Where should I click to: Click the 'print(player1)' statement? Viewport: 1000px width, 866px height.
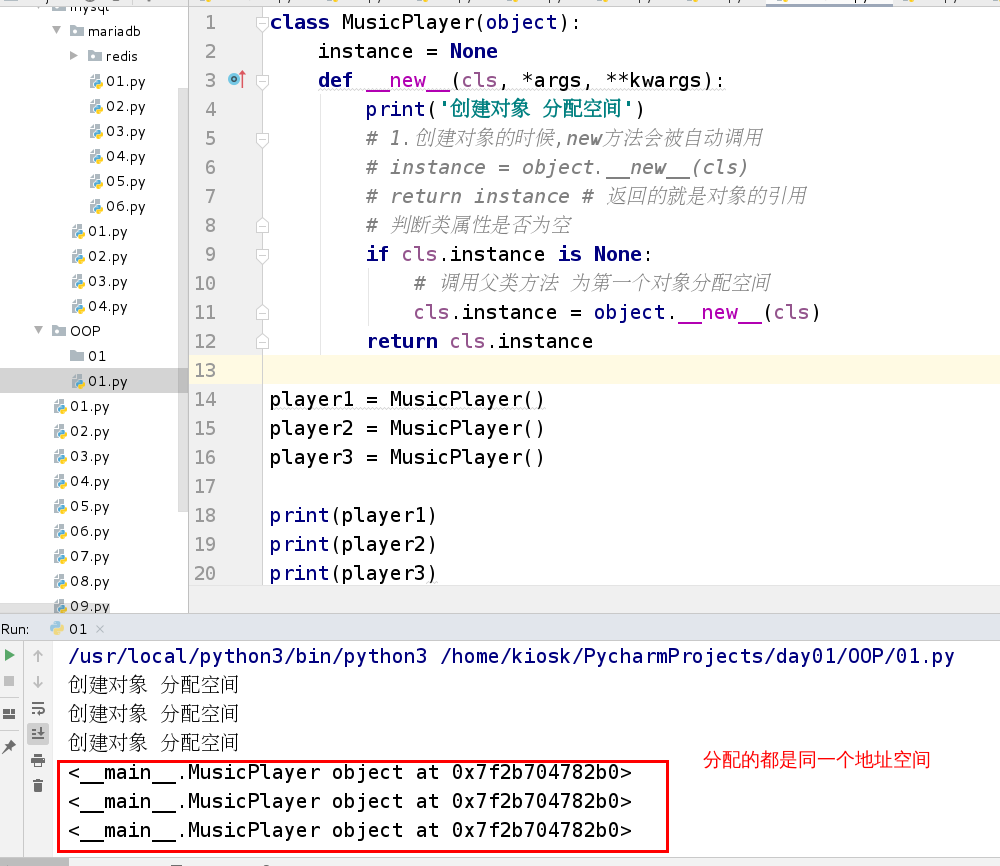click(353, 515)
